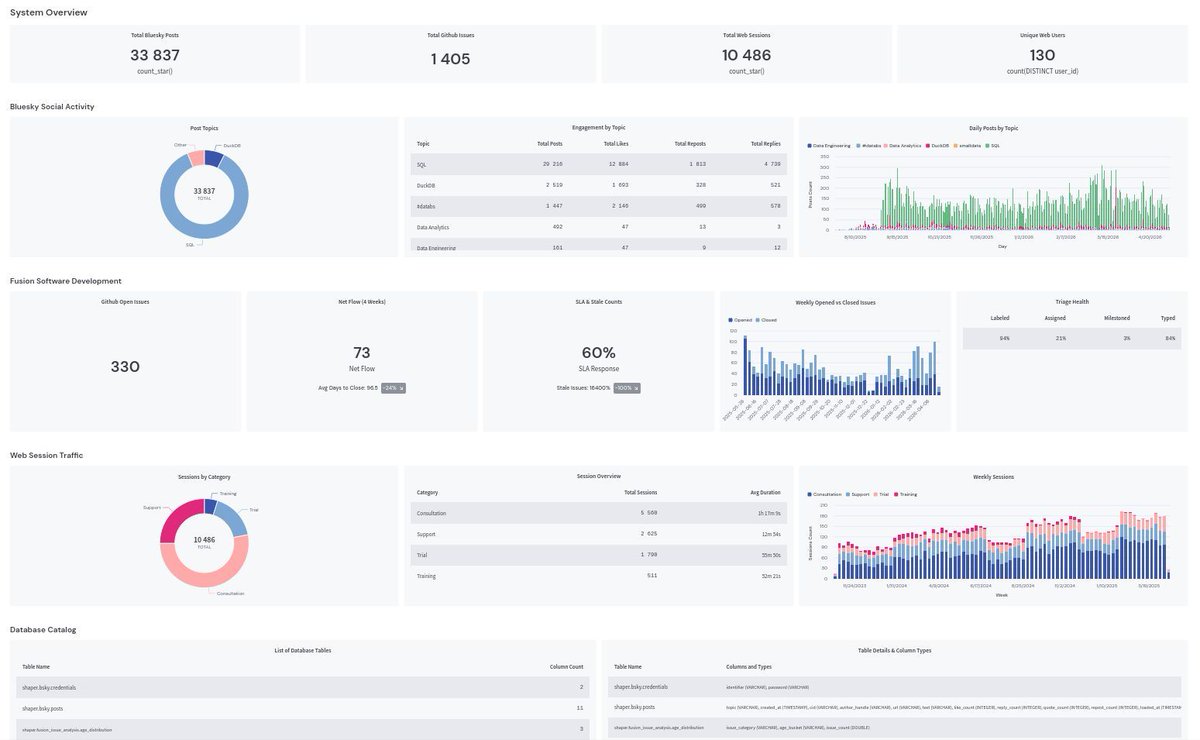Click shaper.bsky.posts in List of Database Tables
1200x740 pixels.
coord(43,709)
